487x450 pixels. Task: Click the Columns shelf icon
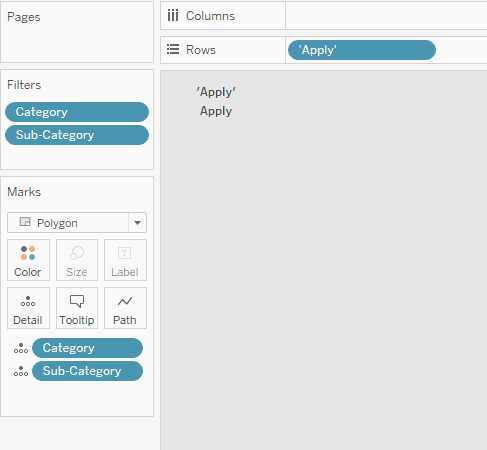[173, 15]
